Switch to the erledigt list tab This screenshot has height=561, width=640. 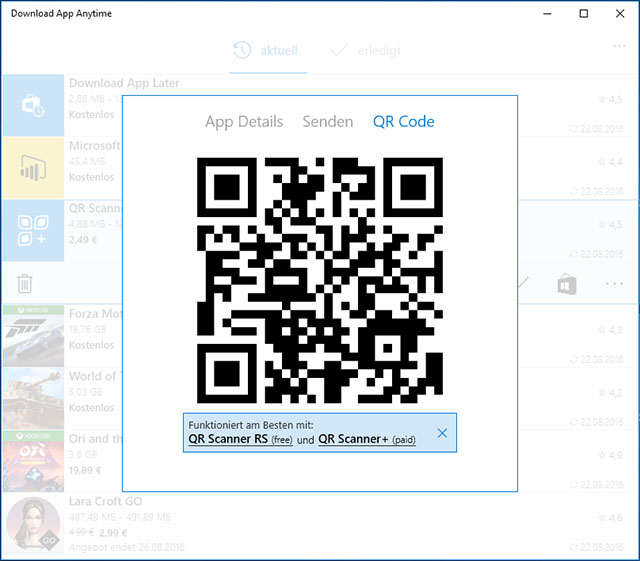[x=366, y=51]
